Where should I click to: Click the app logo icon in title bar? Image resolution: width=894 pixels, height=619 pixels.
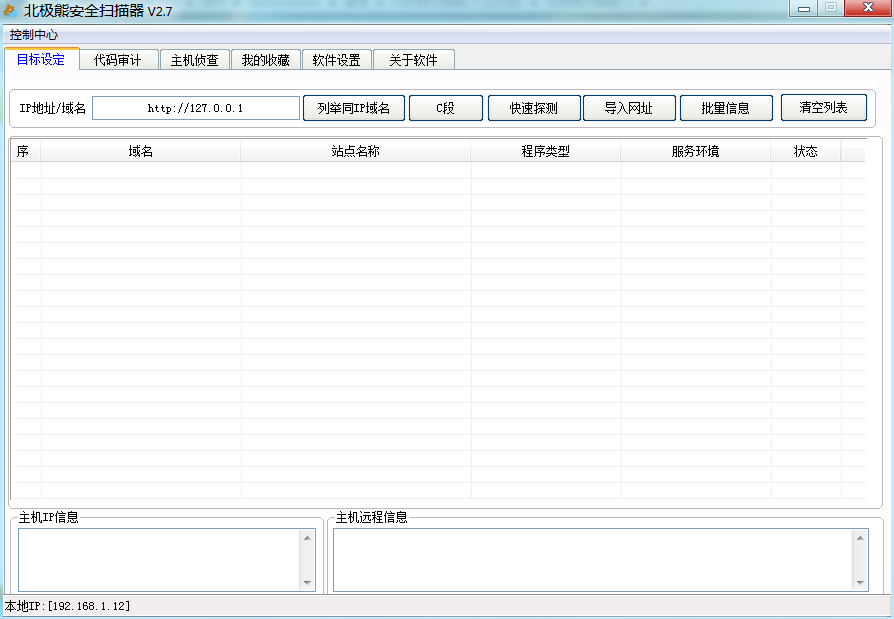click(x=10, y=10)
